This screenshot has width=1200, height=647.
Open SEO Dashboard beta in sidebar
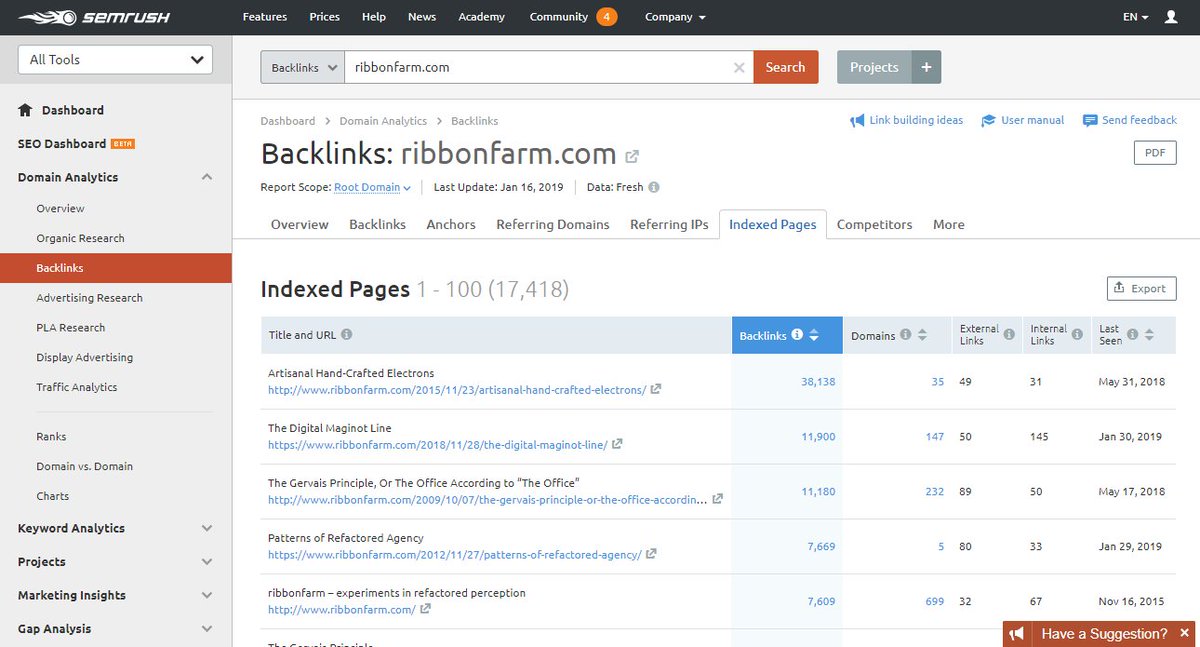click(76, 144)
